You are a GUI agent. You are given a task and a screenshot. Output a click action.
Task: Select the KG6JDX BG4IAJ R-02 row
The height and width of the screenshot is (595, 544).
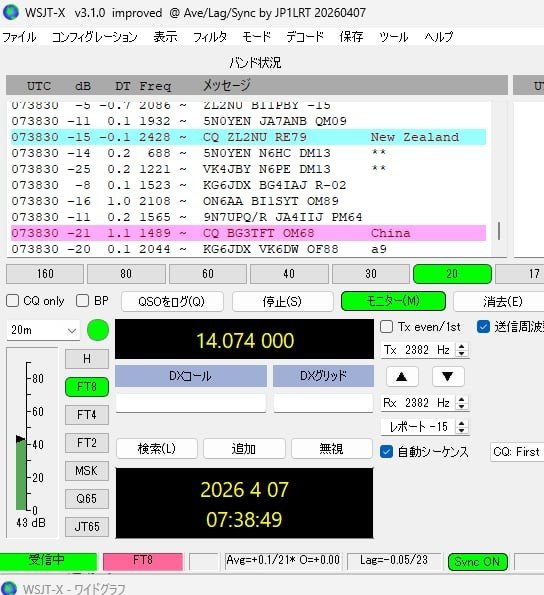pyautogui.click(x=248, y=185)
